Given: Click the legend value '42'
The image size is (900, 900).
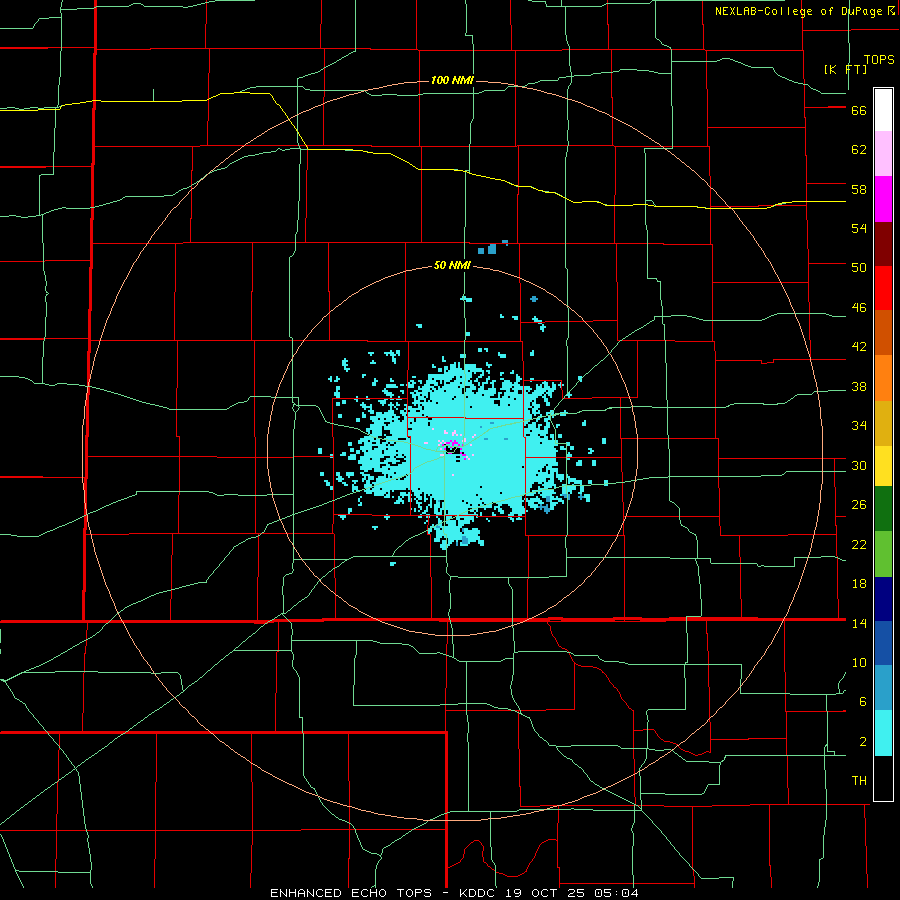Looking at the screenshot, I should point(859,347).
